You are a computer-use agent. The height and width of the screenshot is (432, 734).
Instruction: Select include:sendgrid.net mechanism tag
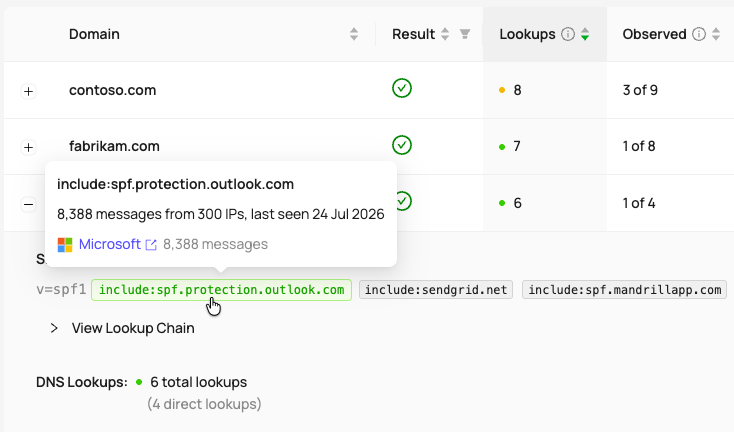click(436, 290)
